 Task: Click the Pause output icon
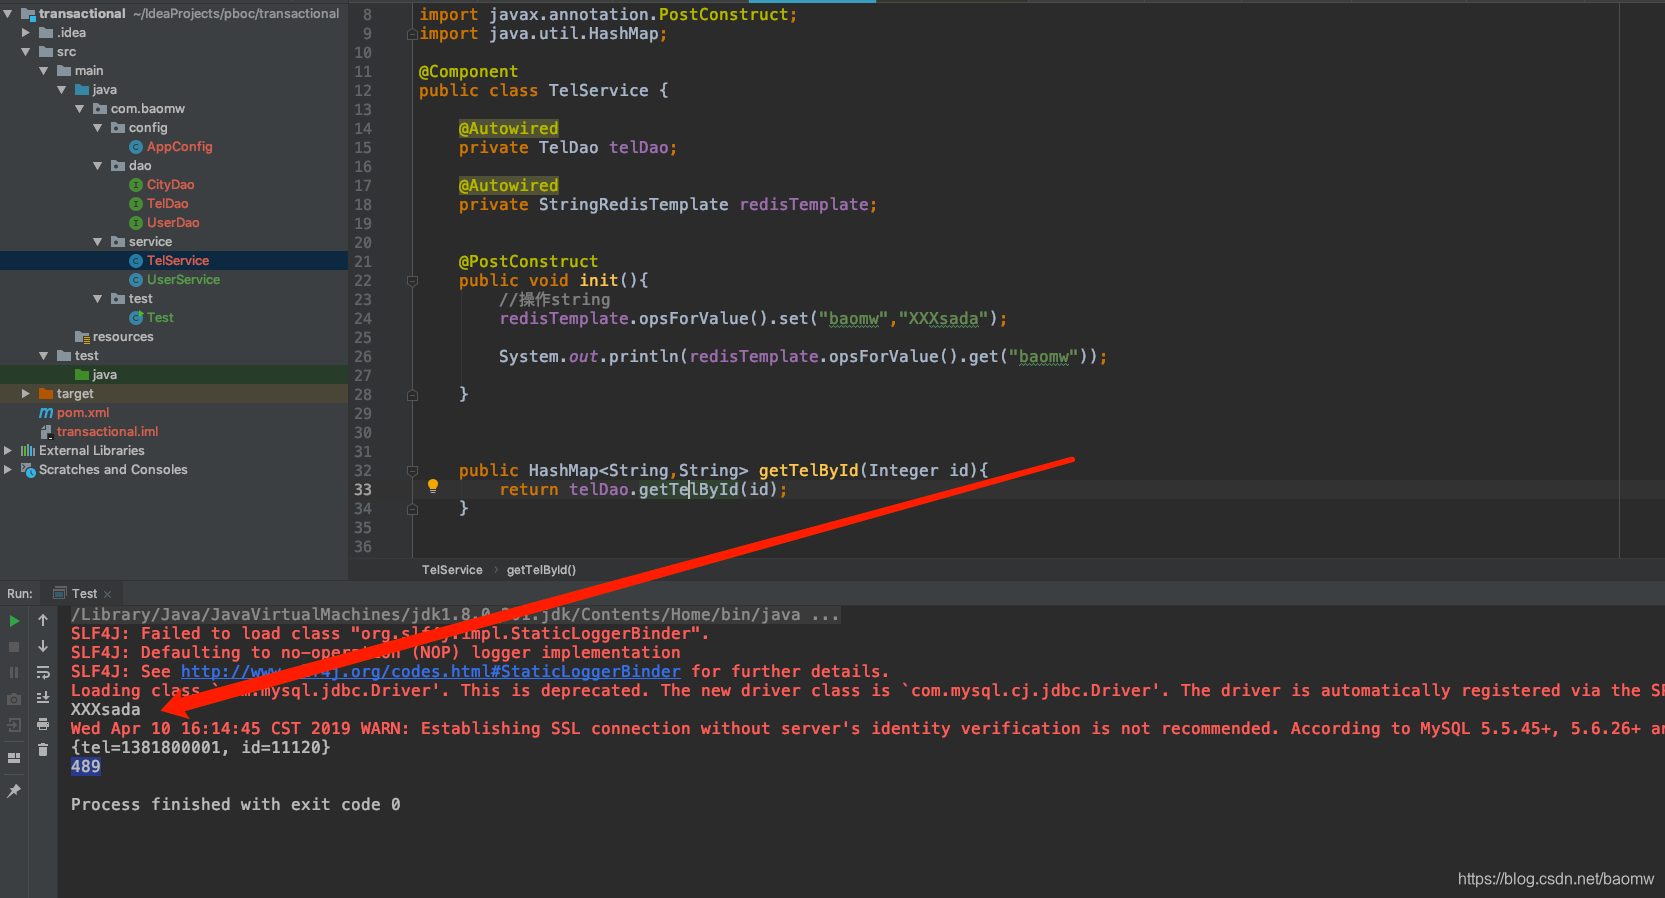pos(14,673)
